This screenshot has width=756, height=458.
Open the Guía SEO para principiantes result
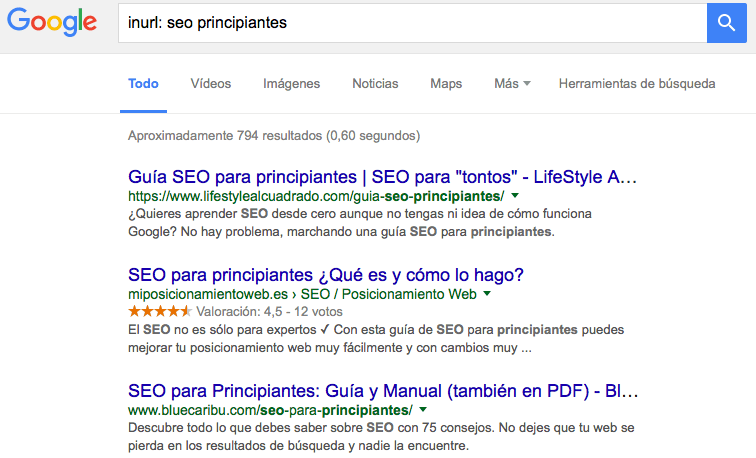382,177
